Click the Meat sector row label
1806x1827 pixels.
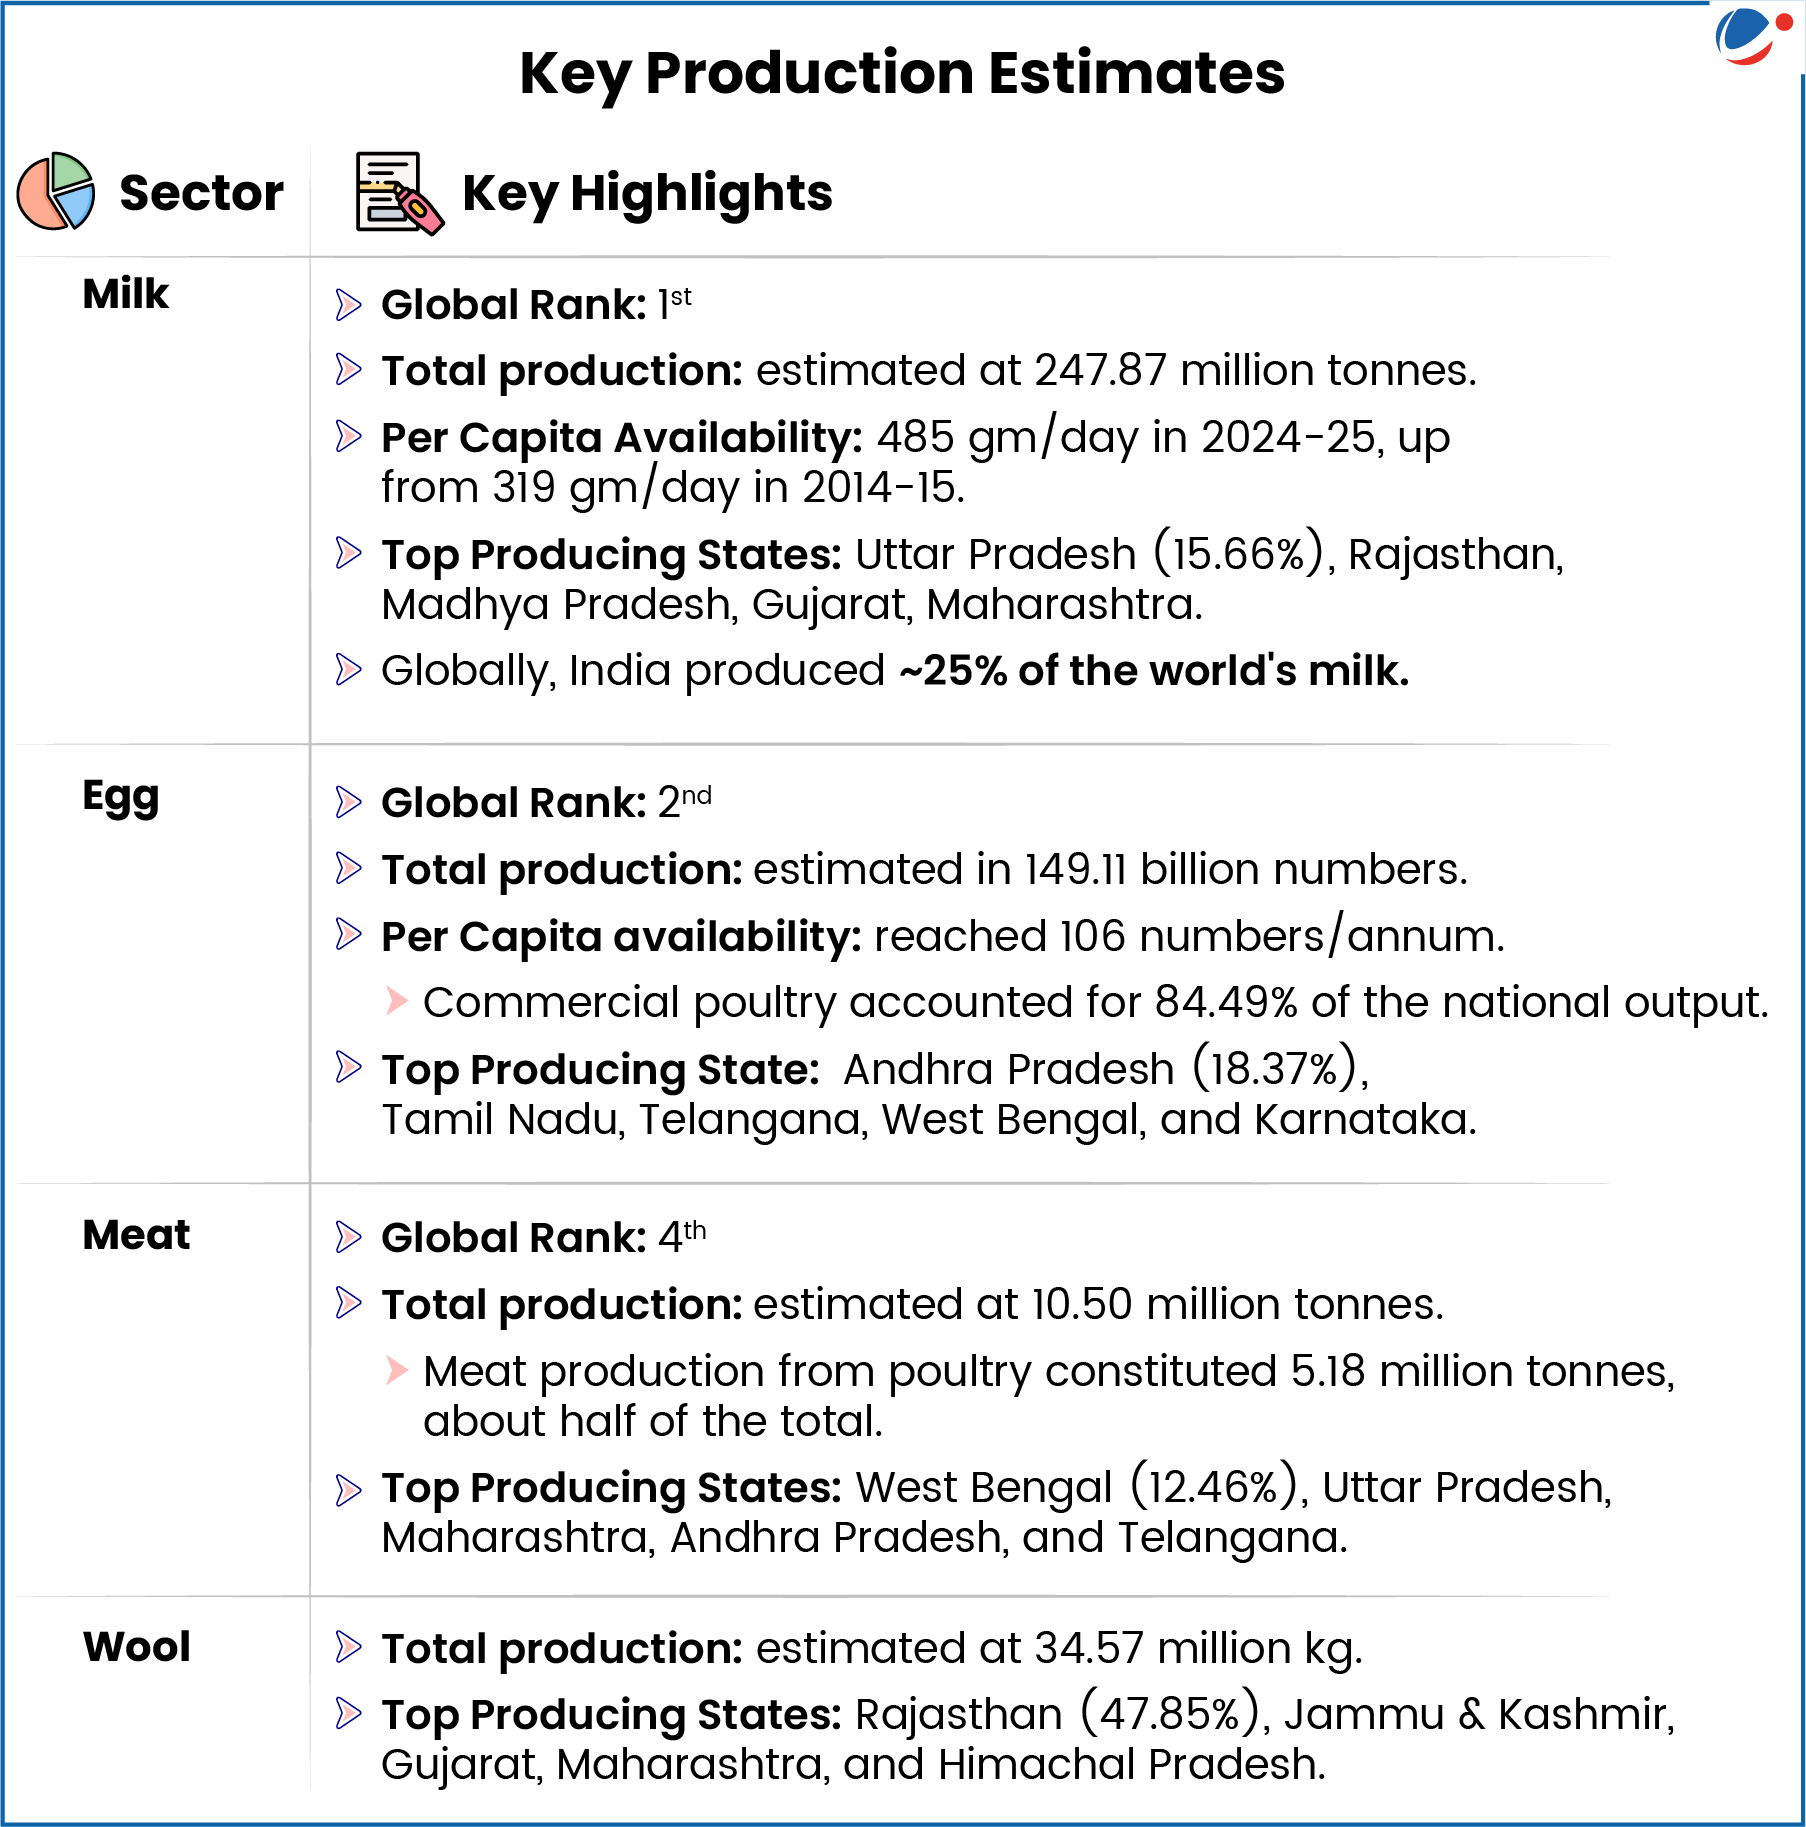coord(136,1235)
